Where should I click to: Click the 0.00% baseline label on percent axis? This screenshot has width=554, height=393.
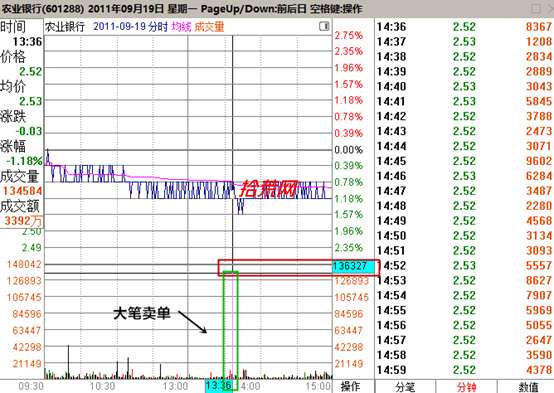[x=349, y=150]
